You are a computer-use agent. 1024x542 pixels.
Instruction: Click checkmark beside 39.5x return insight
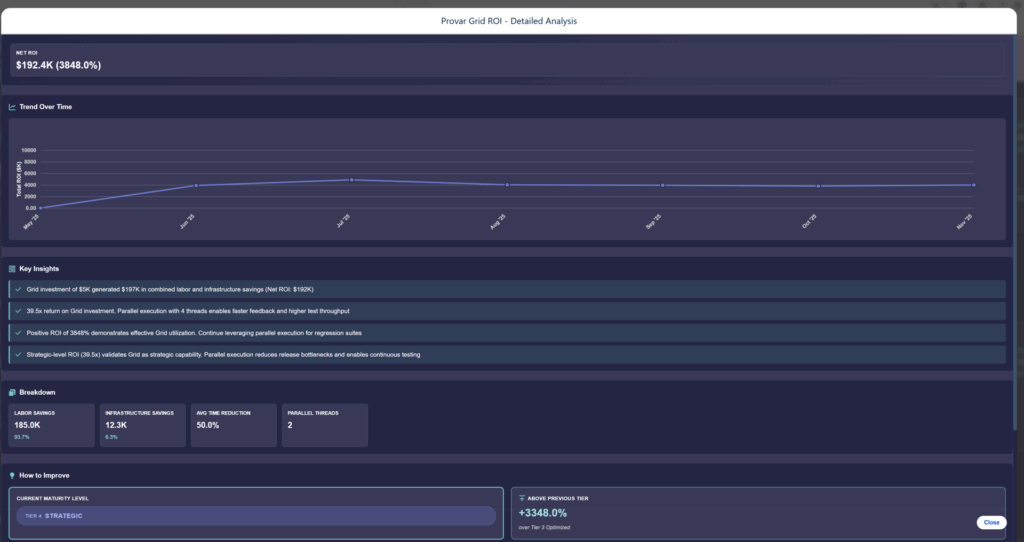tap(18, 311)
